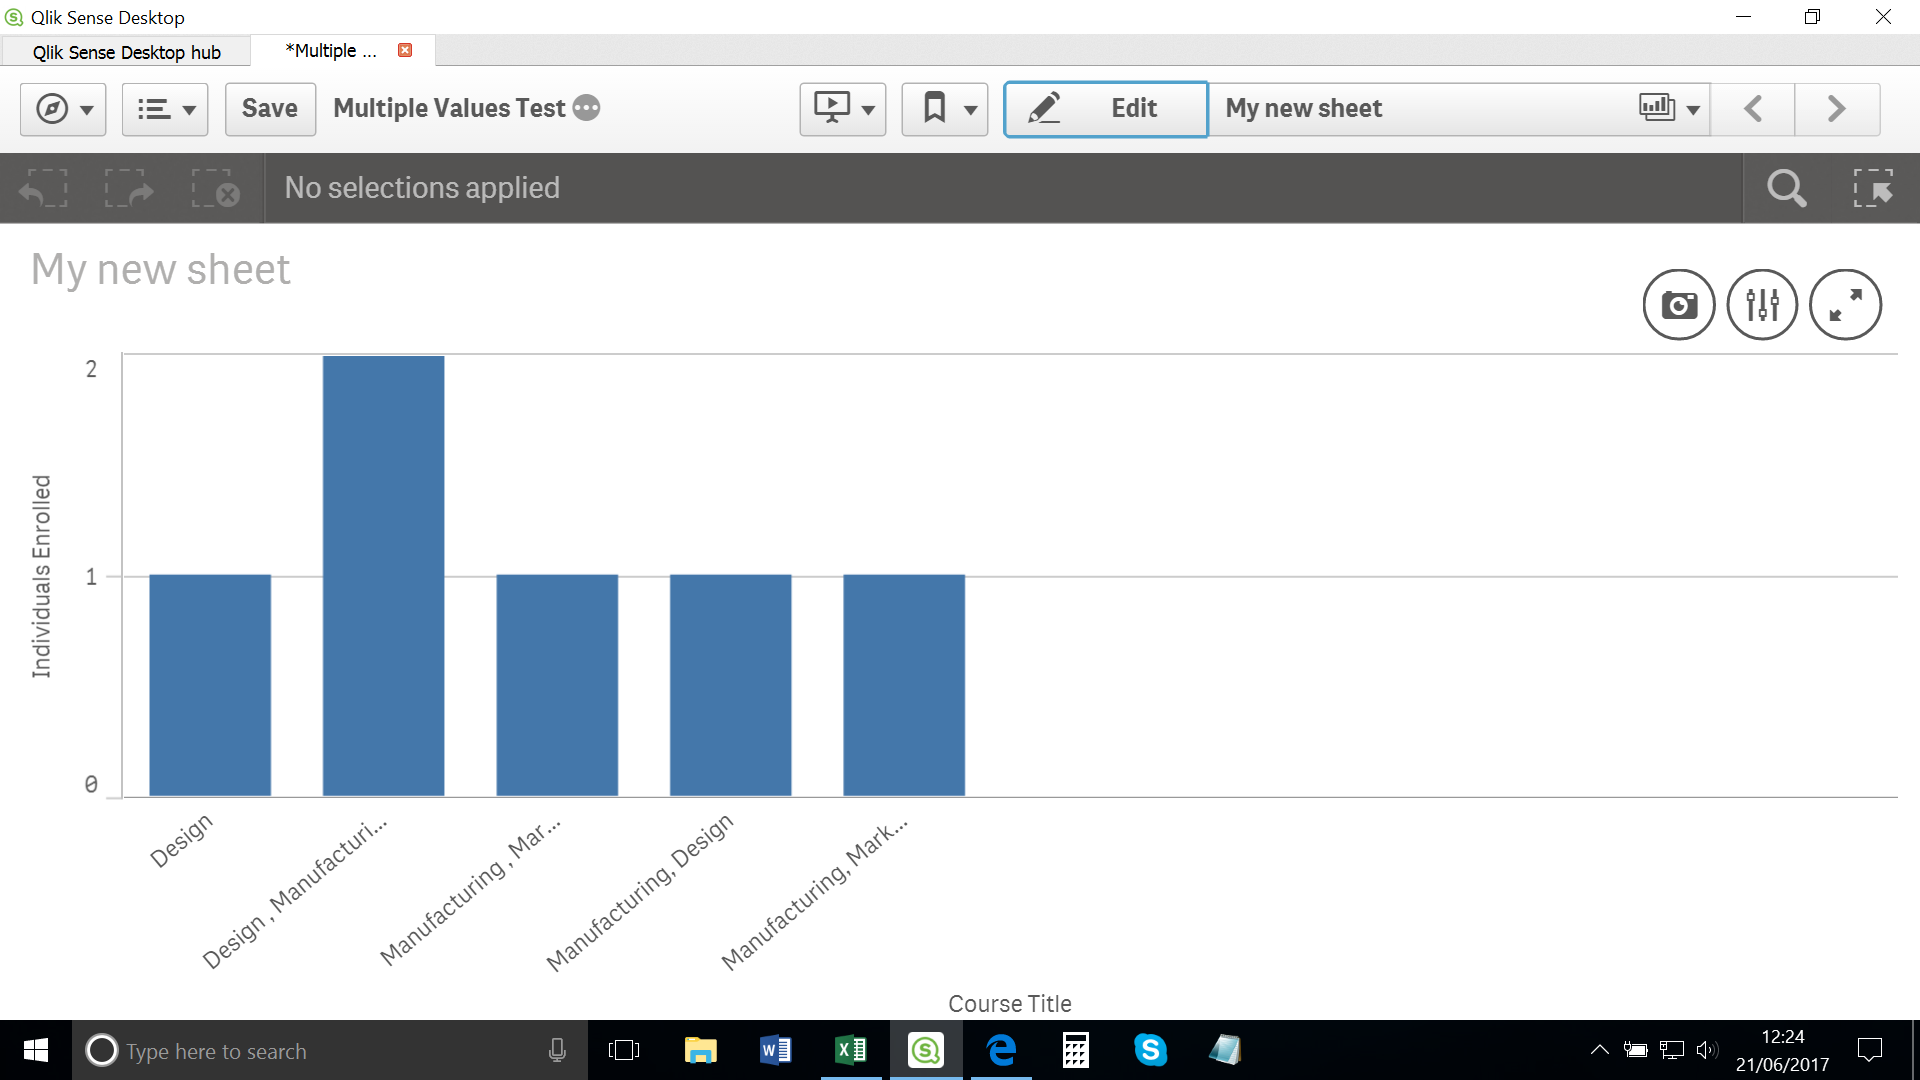Select the tallest Design, Manufacturi... bar
This screenshot has height=1080, width=1920.
(383, 575)
